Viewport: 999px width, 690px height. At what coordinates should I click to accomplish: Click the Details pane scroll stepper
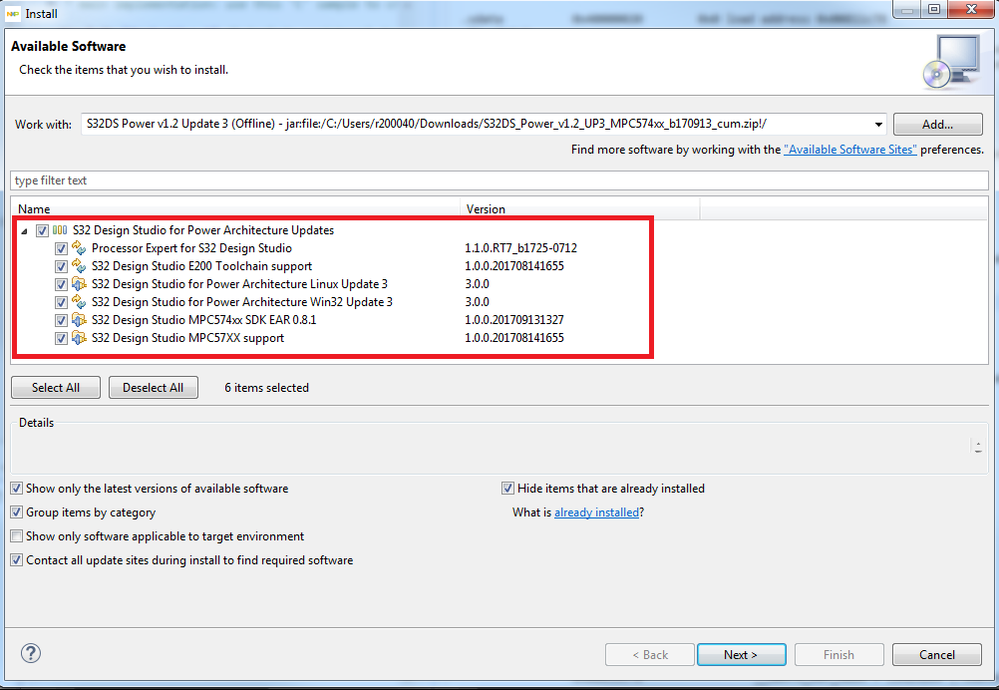pos(977,447)
